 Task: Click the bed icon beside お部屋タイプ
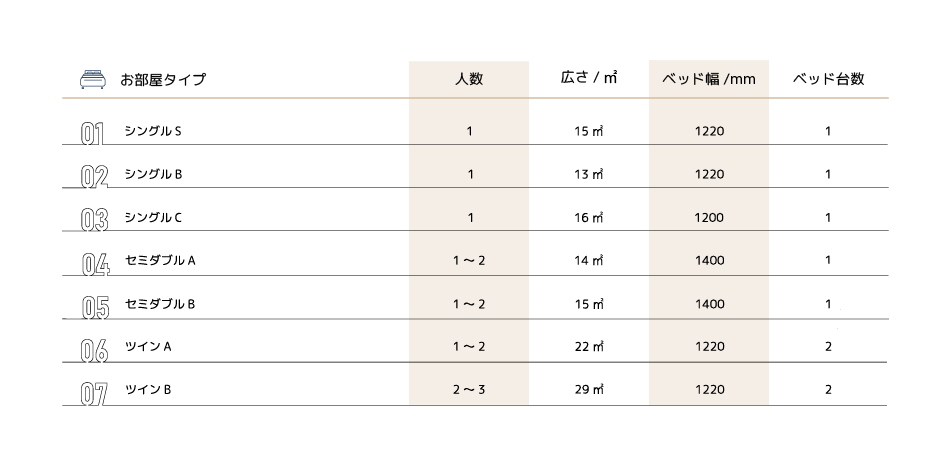(93, 79)
